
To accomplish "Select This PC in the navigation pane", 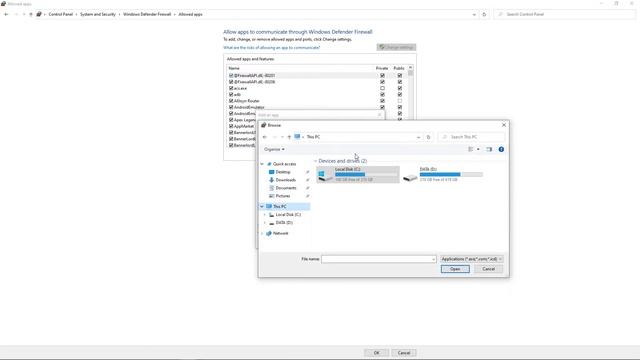I will (x=280, y=207).
